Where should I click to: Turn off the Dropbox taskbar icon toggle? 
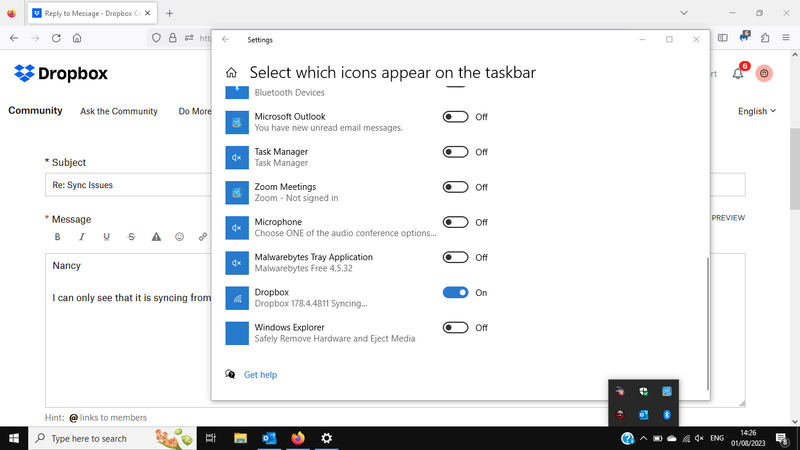(x=455, y=292)
